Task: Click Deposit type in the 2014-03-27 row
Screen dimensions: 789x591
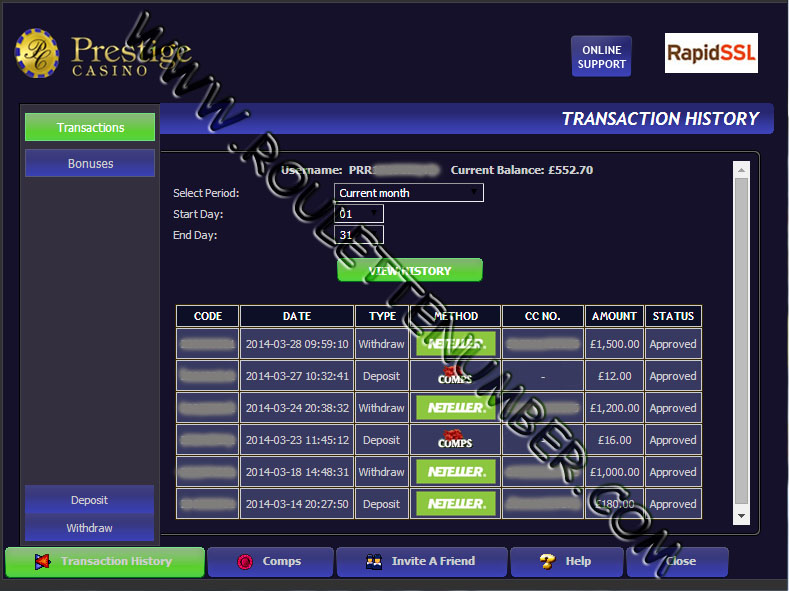Action: click(381, 376)
